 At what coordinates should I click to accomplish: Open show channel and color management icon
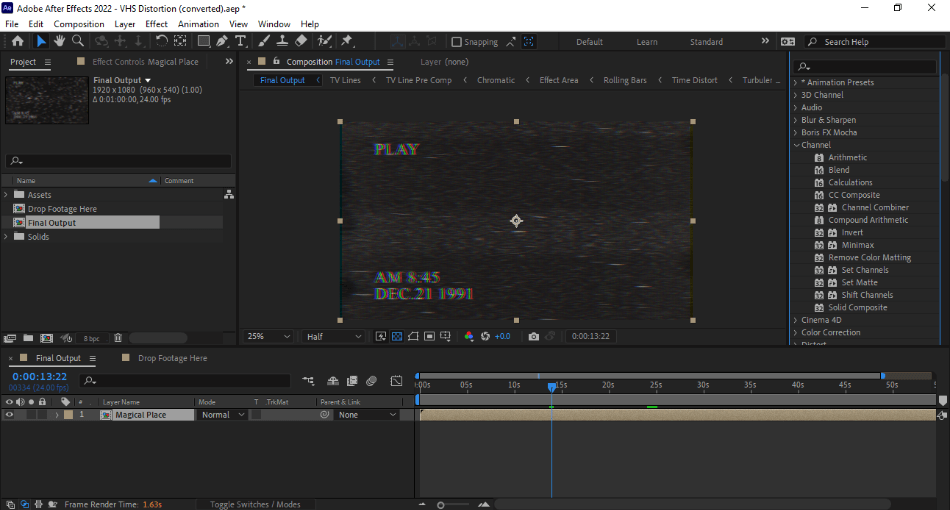(468, 336)
